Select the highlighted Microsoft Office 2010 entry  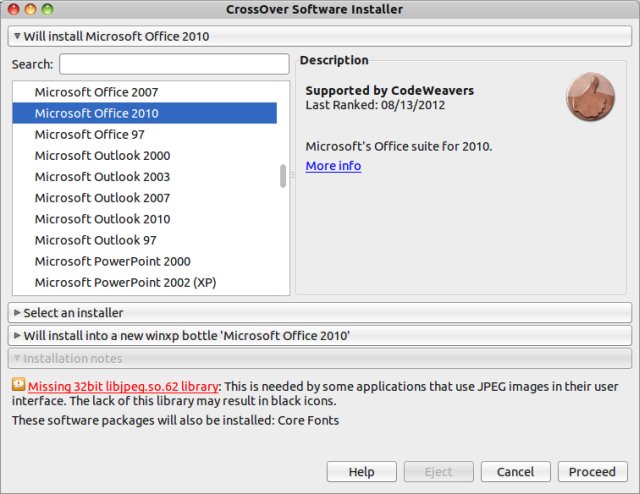click(144, 113)
